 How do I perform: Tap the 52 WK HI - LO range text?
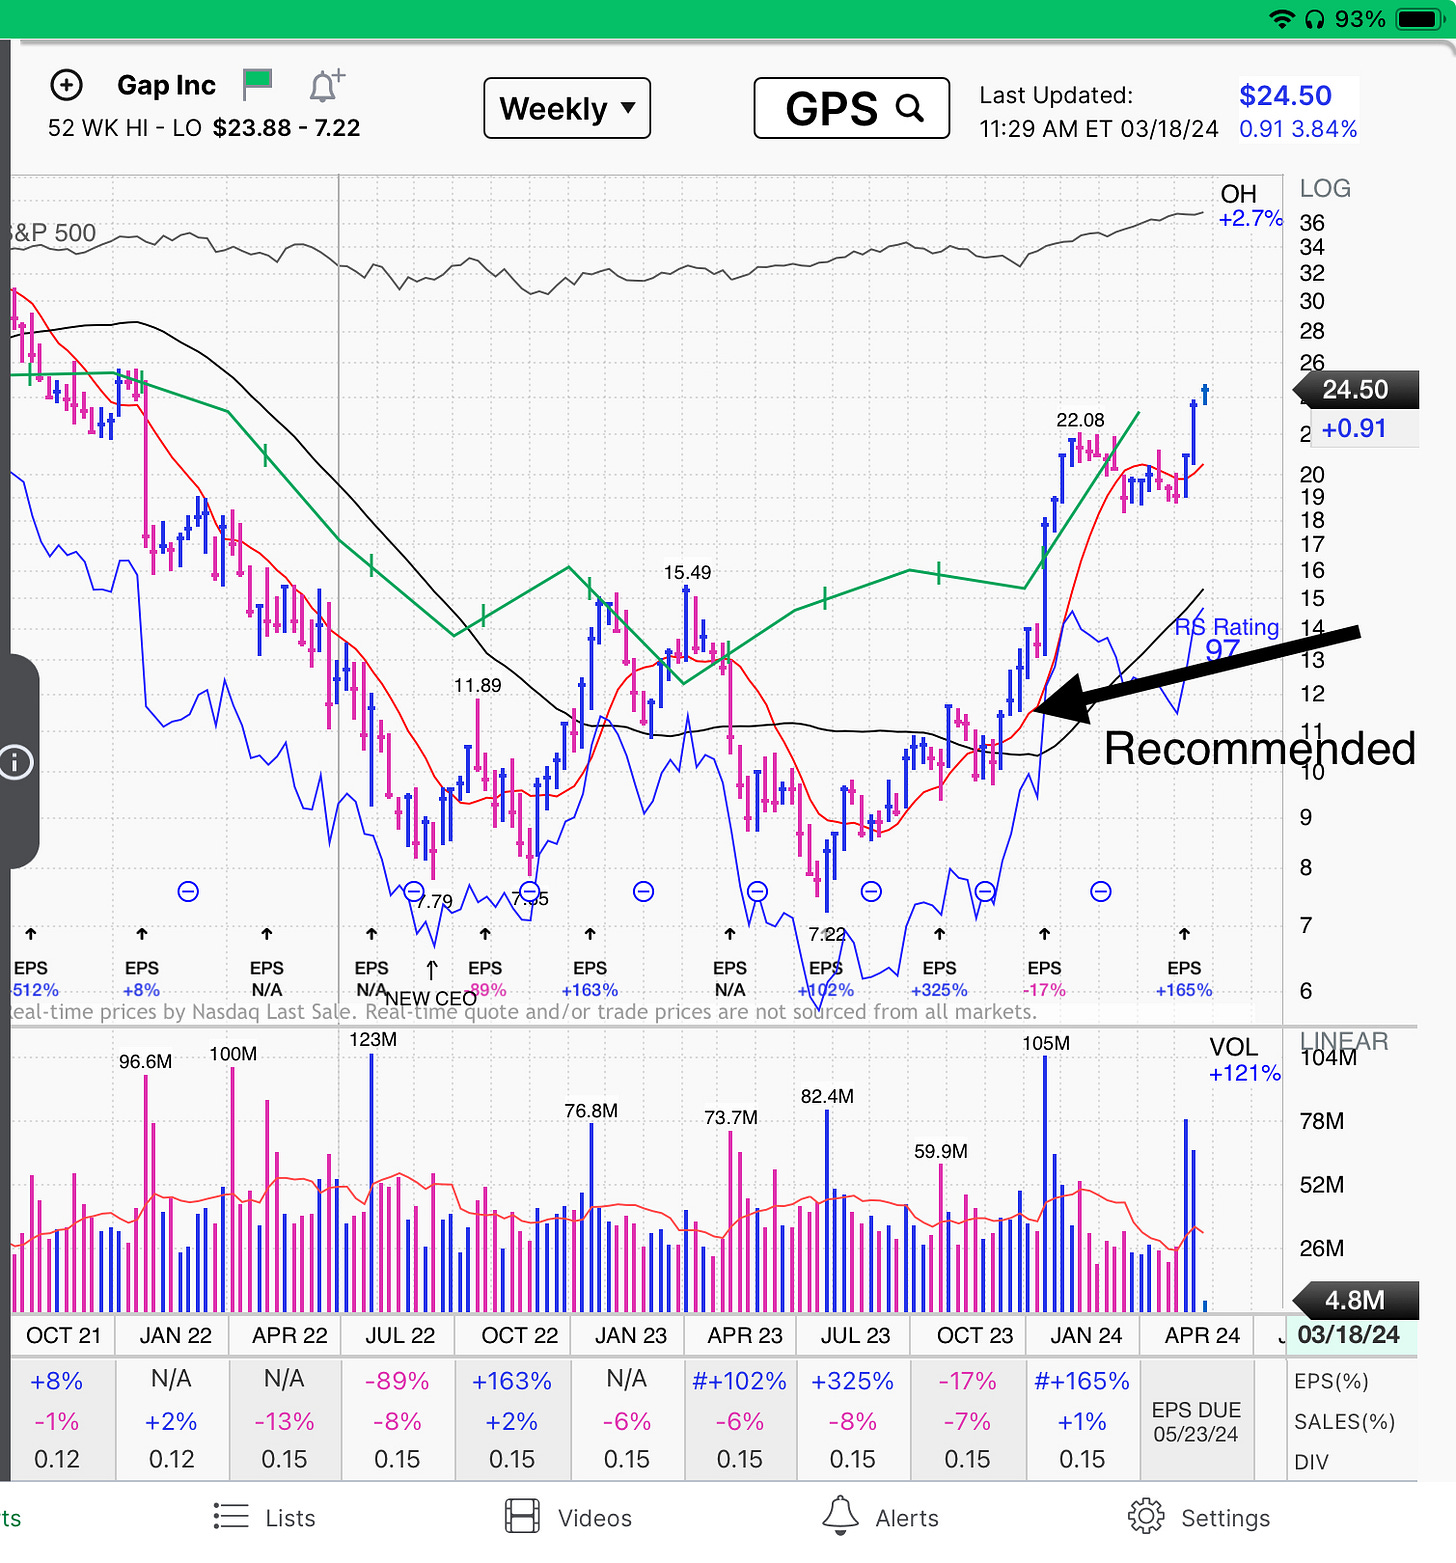[x=204, y=128]
